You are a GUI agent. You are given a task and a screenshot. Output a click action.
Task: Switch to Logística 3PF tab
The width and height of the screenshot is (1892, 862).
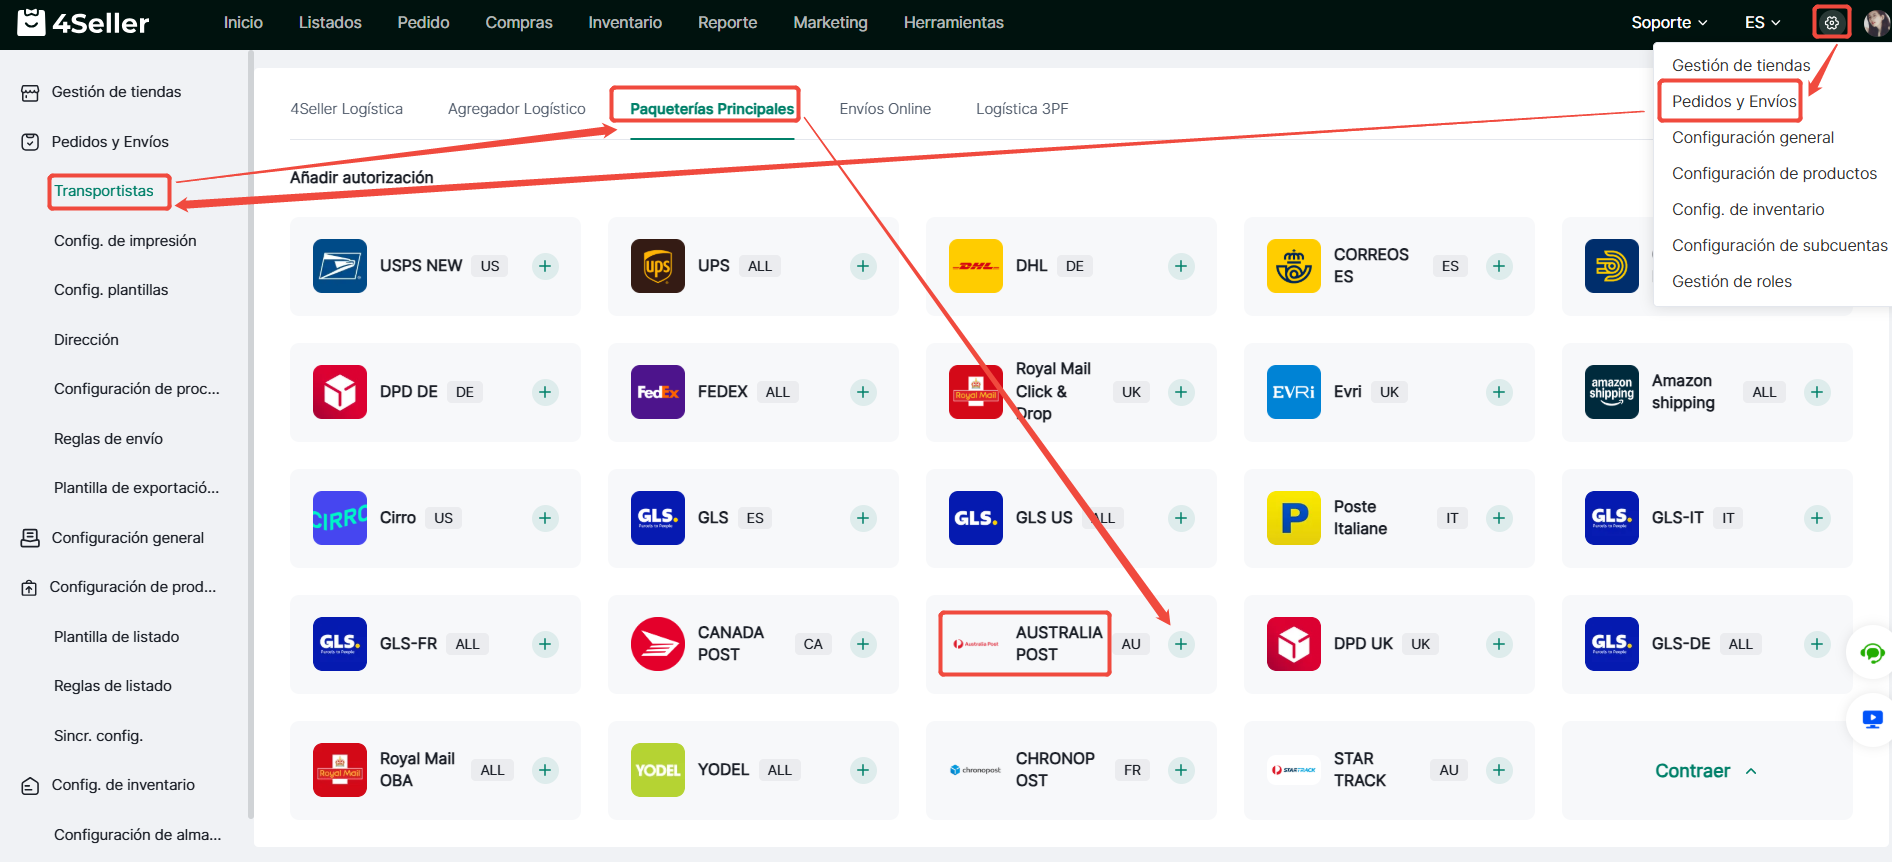[1022, 109]
